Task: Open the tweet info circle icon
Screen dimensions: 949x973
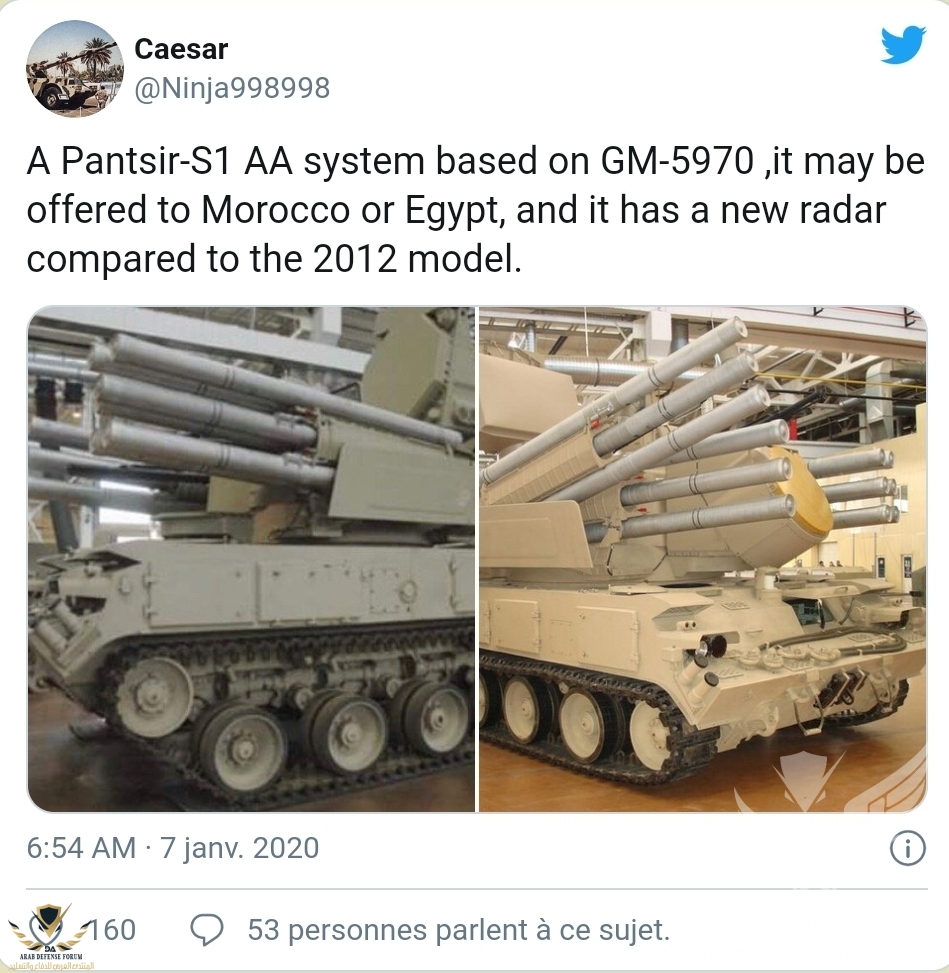Action: pyautogui.click(x=907, y=848)
